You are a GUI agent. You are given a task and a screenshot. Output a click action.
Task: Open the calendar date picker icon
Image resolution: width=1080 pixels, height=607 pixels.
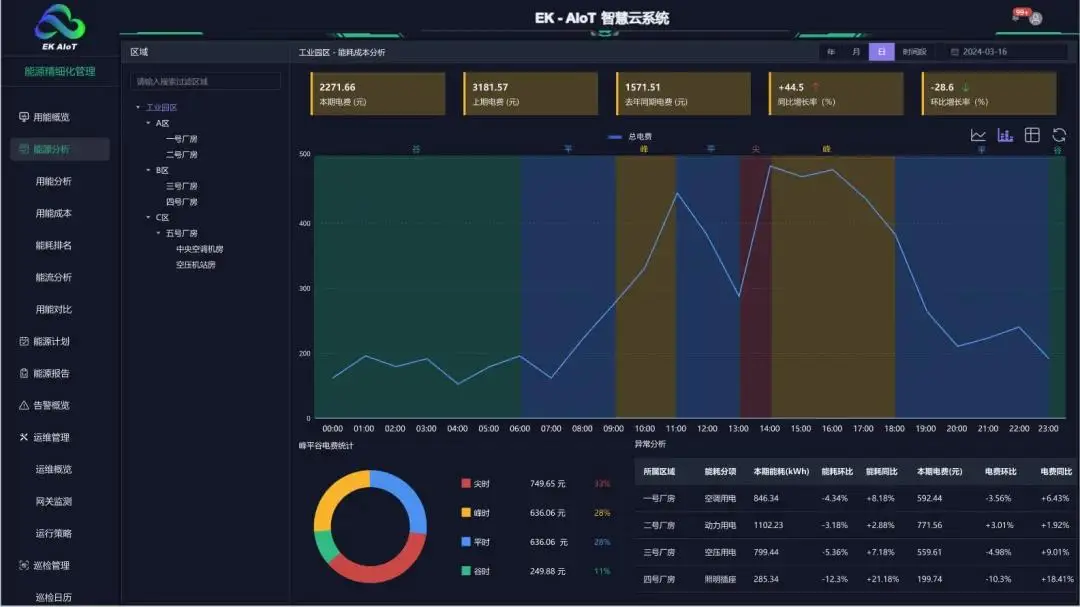coord(955,52)
